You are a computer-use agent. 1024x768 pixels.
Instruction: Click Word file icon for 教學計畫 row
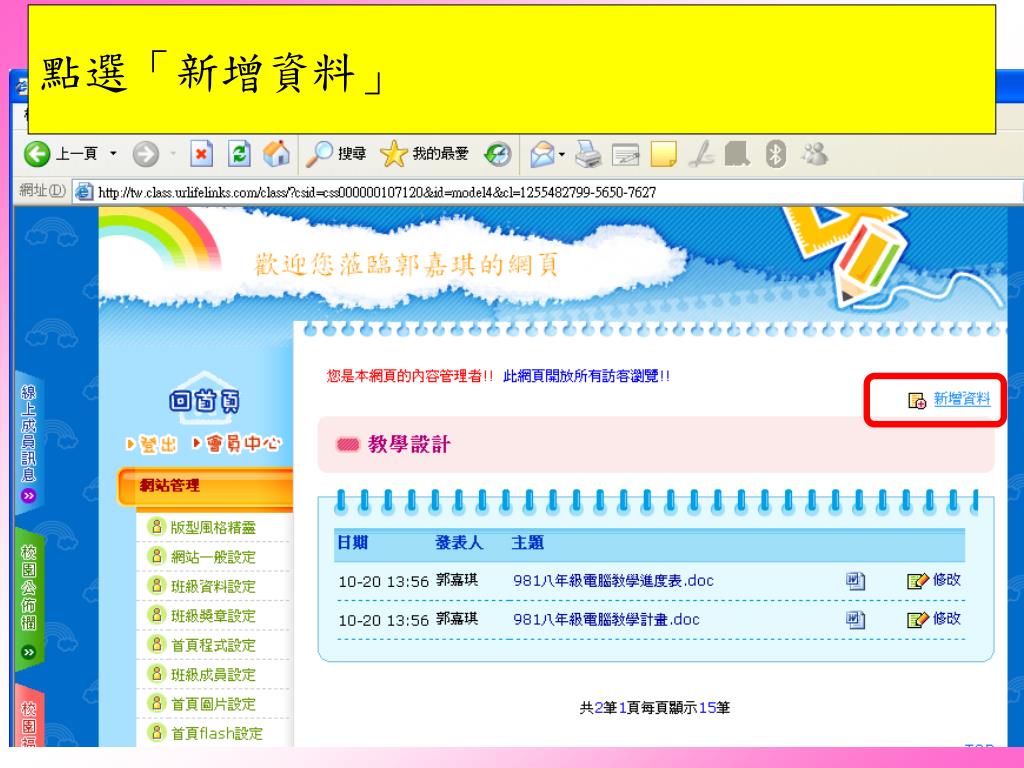(x=856, y=619)
